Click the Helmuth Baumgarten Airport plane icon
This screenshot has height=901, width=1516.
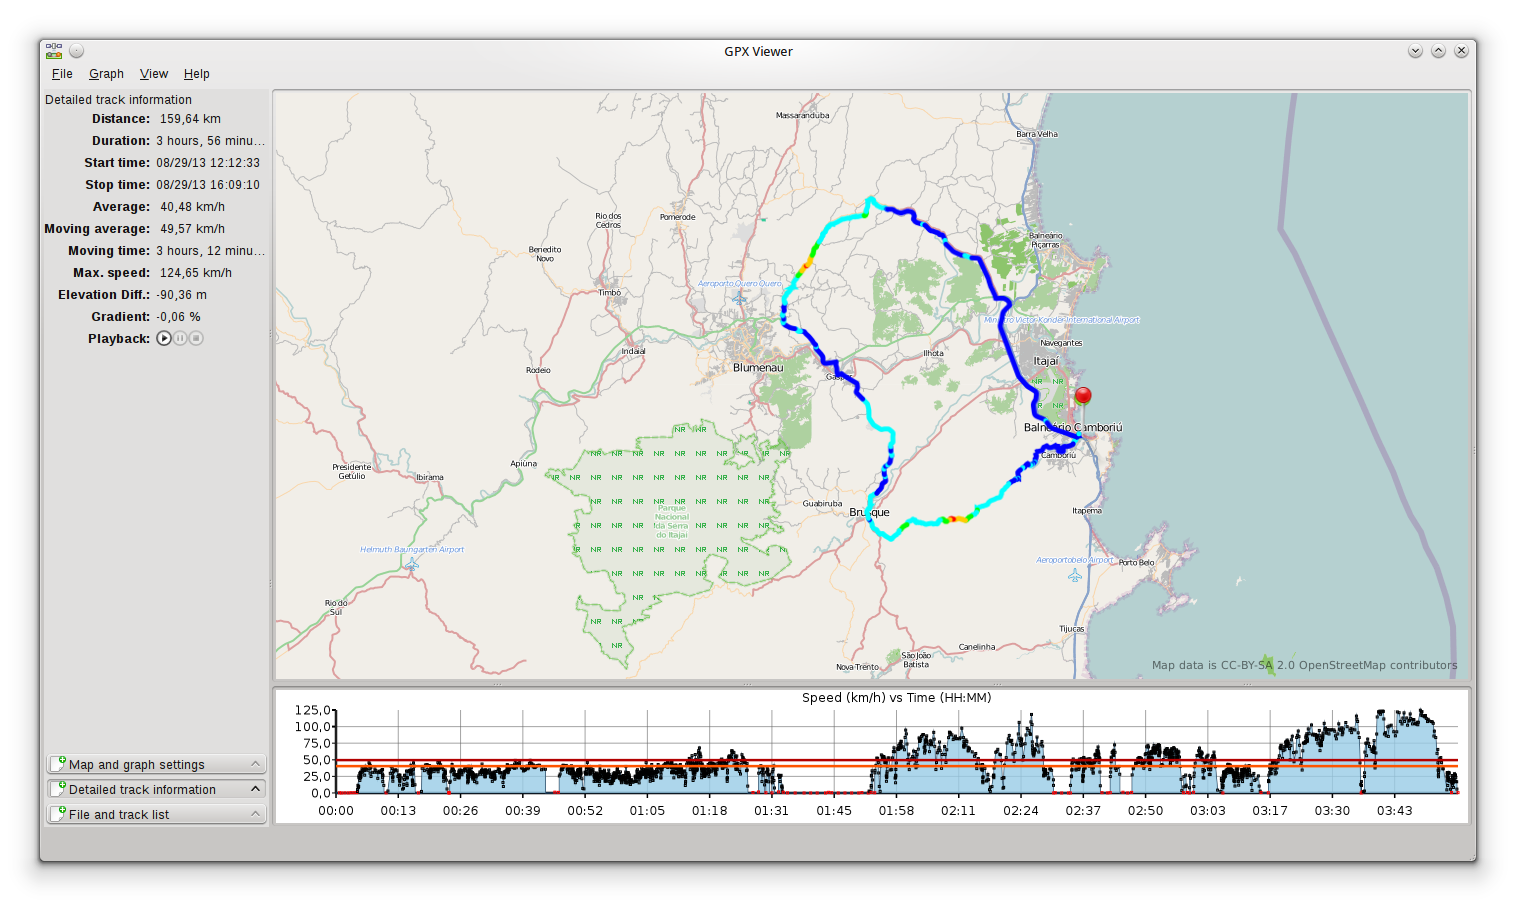tap(412, 564)
